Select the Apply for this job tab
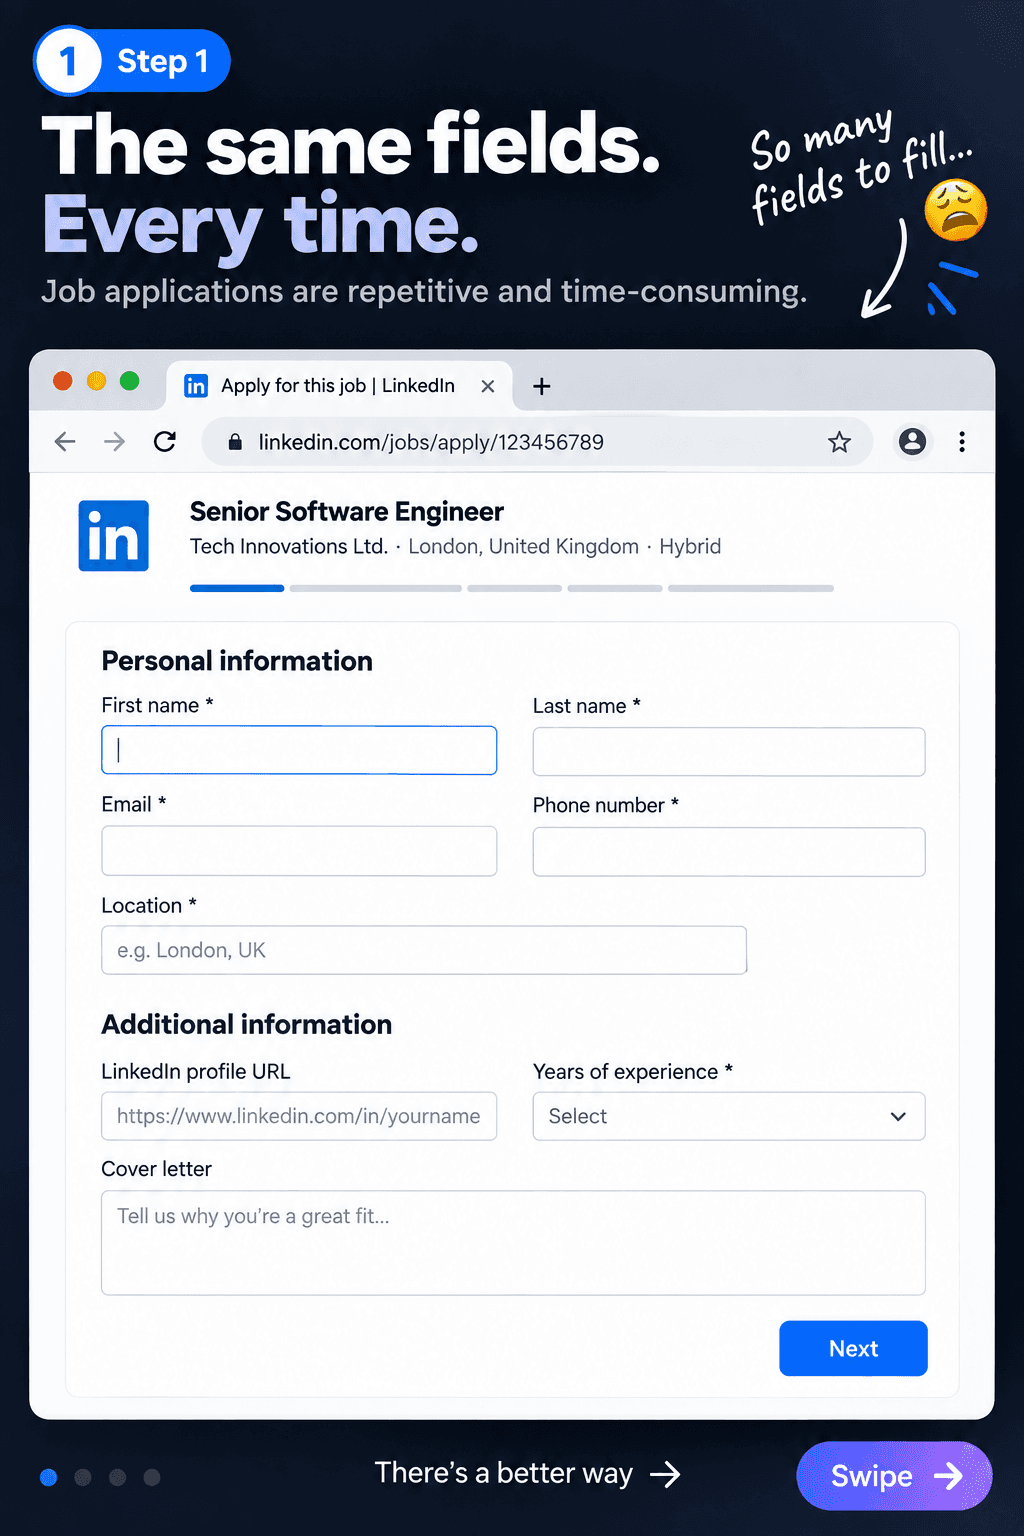This screenshot has height=1536, width=1024. (x=340, y=386)
